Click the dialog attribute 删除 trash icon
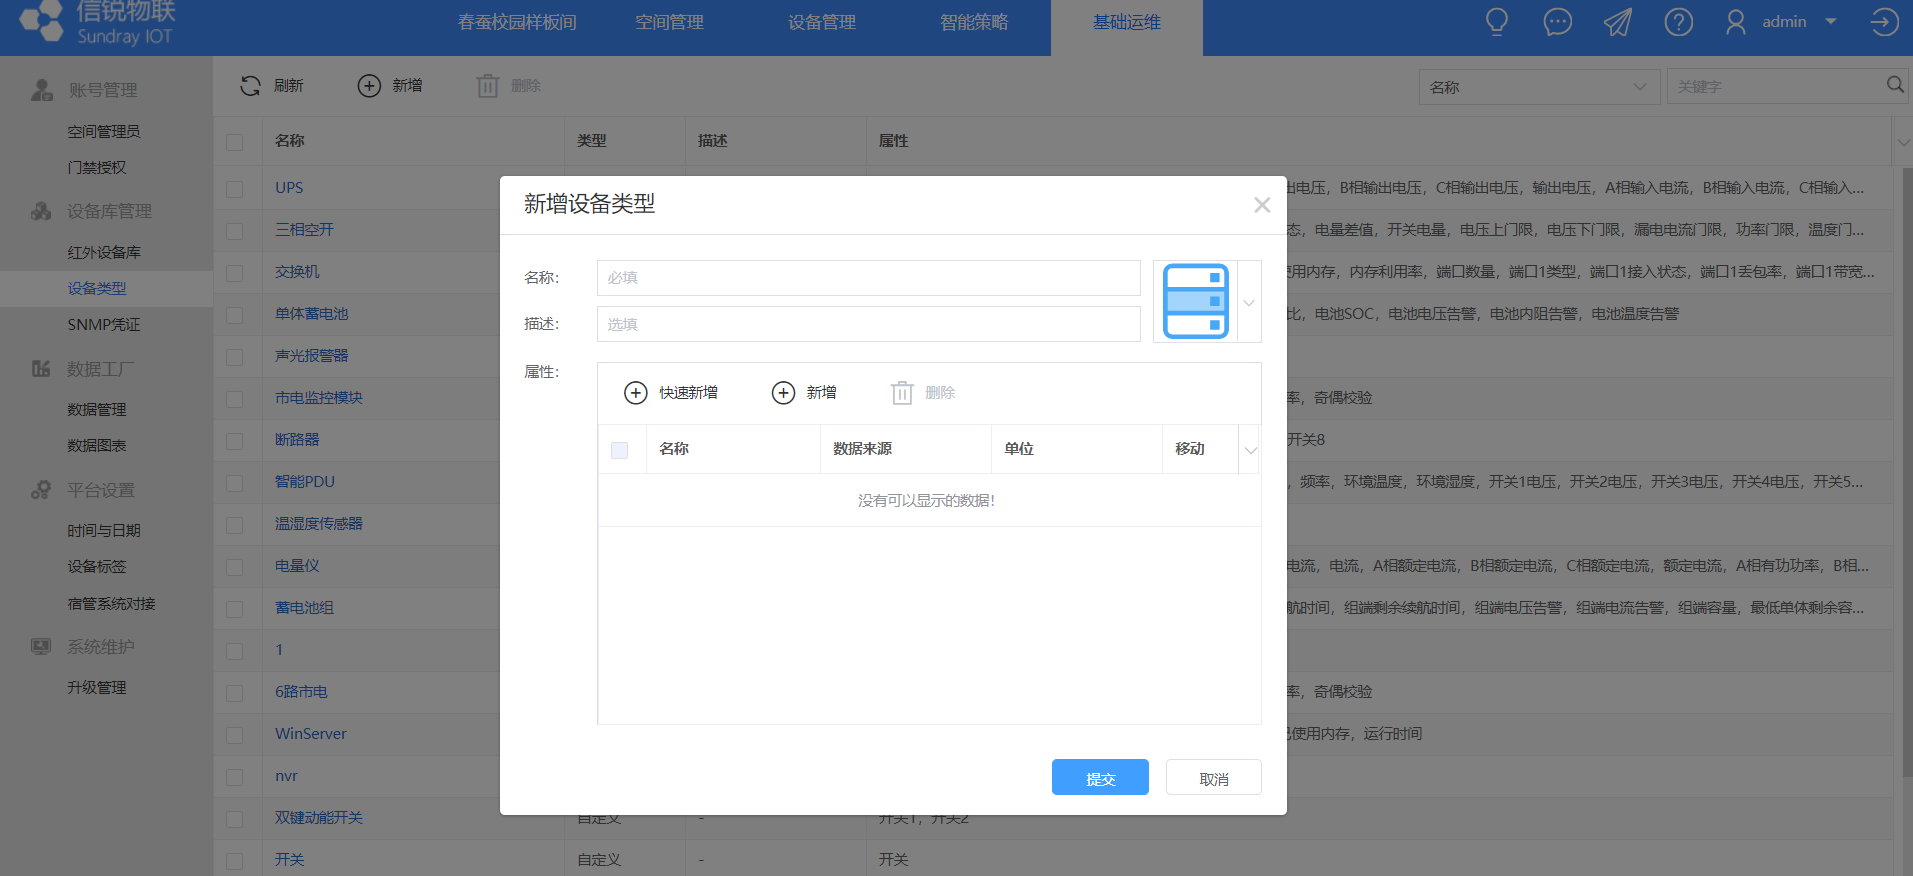This screenshot has width=1913, height=876. pyautogui.click(x=902, y=393)
